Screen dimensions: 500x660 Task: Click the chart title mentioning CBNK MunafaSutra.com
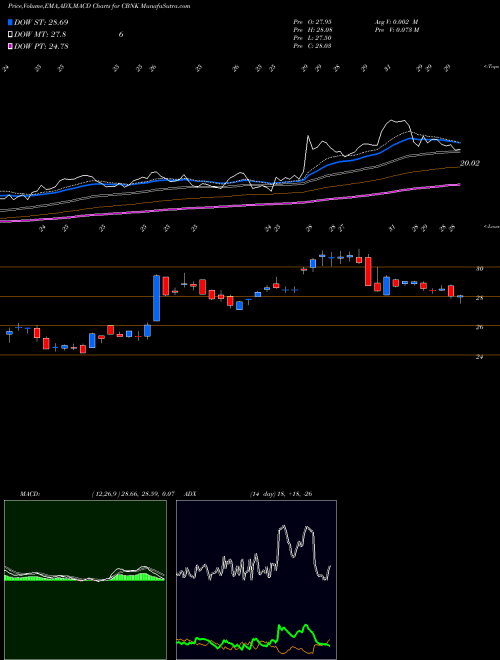click(x=99, y=6)
